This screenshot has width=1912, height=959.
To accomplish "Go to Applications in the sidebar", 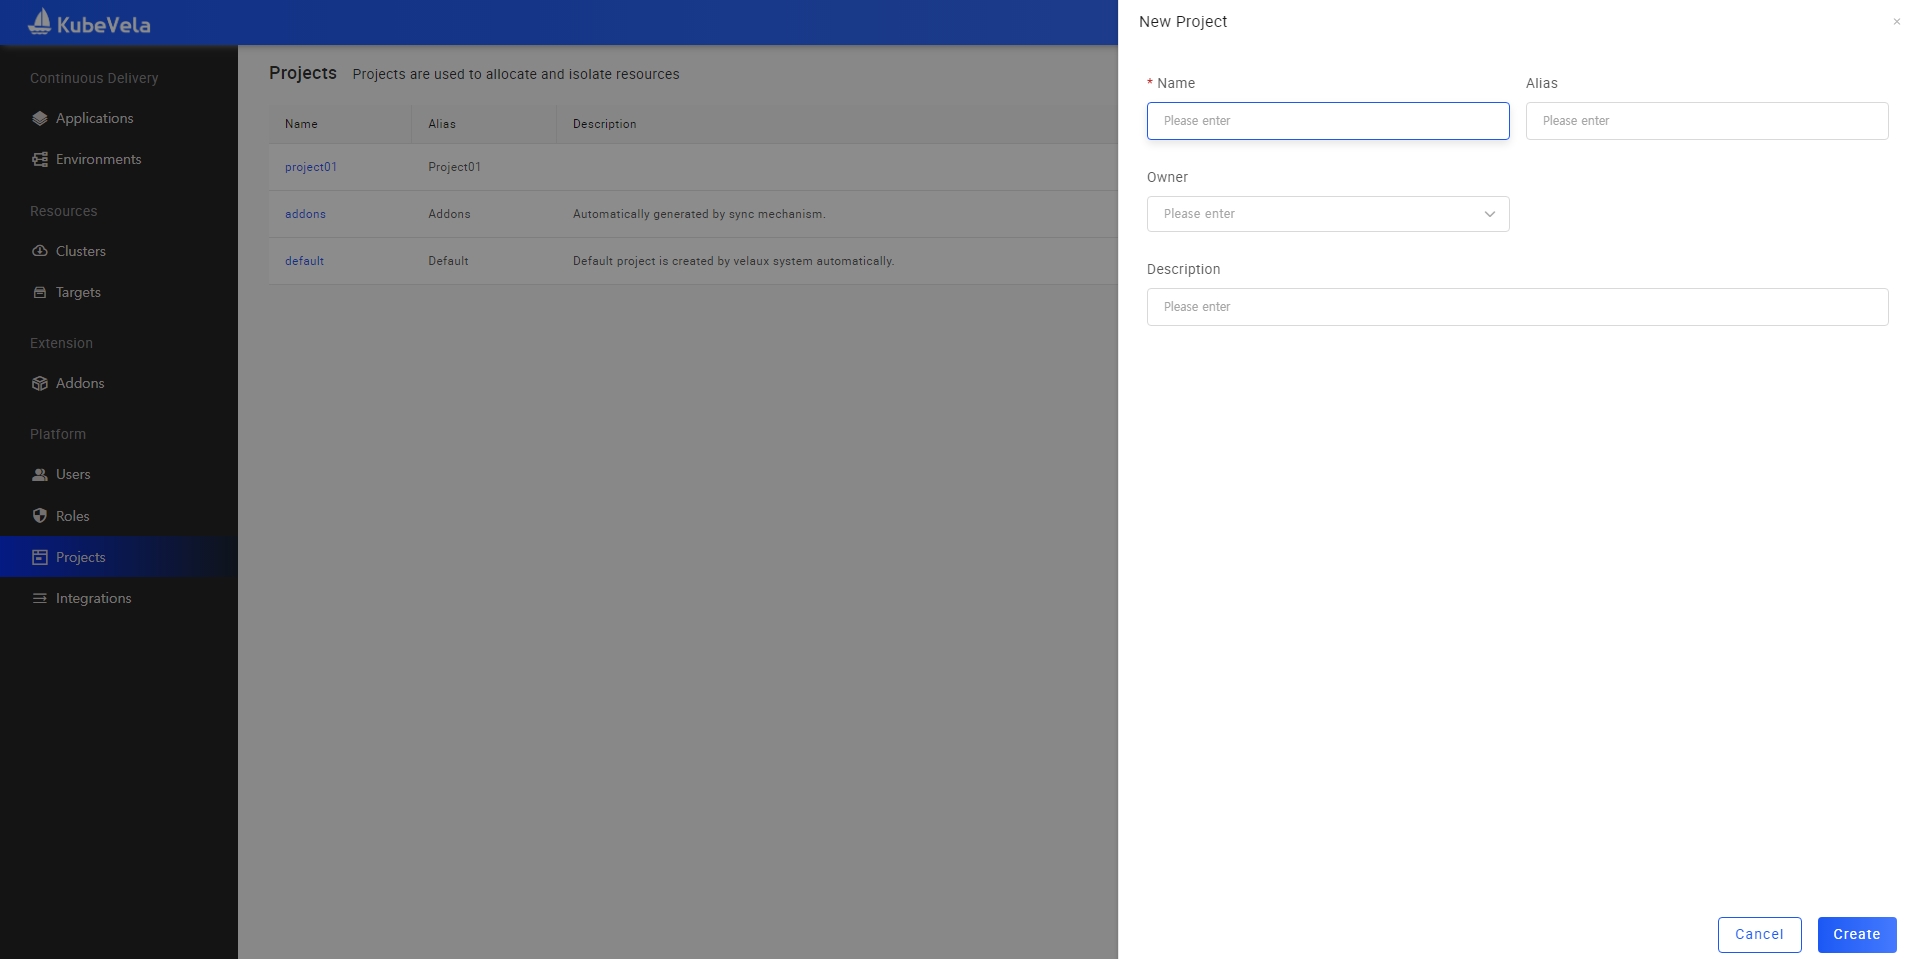I will click(x=94, y=118).
